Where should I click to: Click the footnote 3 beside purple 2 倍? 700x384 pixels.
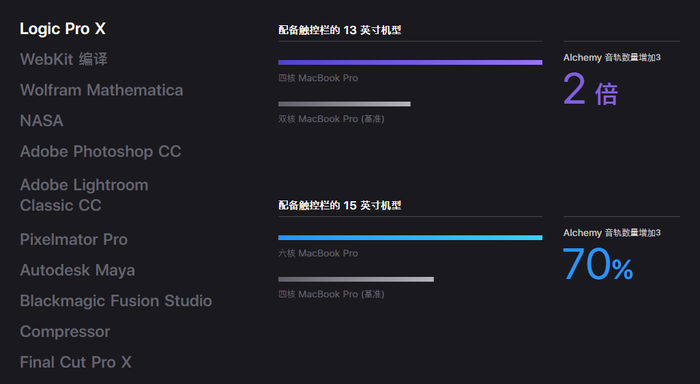658,57
